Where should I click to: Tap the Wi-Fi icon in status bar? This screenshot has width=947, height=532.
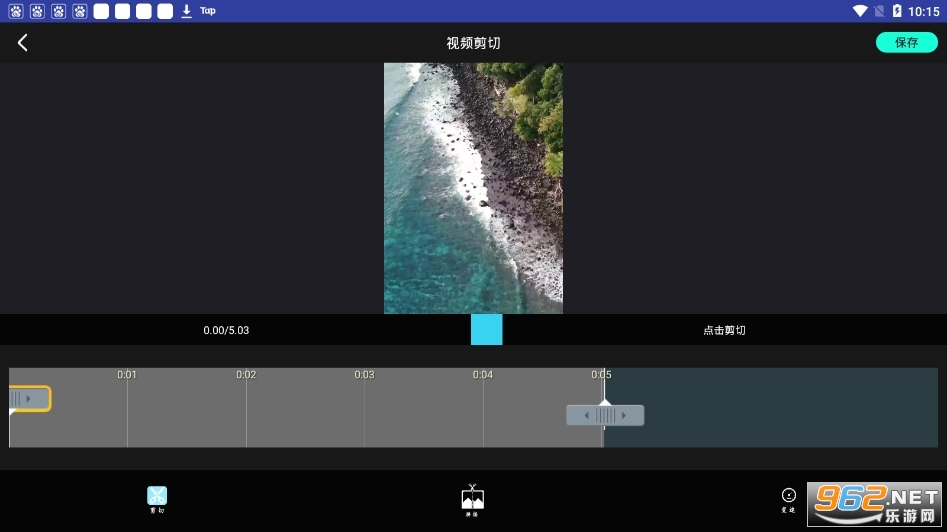[x=860, y=11]
